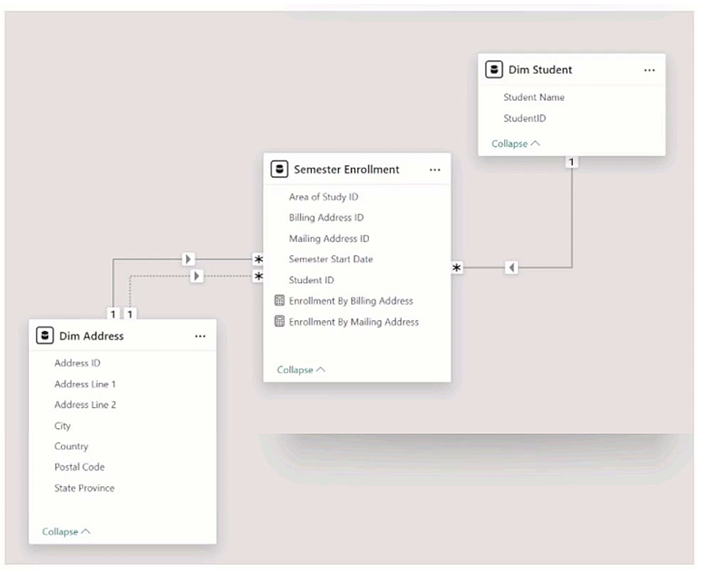Select the Student Name field
The height and width of the screenshot is (572, 705).
click(x=534, y=98)
